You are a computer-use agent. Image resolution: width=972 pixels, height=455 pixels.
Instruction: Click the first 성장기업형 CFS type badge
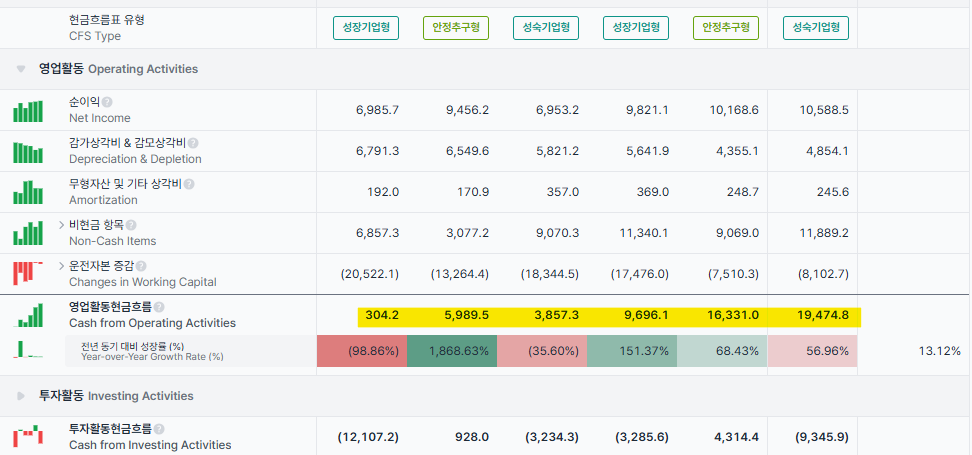point(366,28)
